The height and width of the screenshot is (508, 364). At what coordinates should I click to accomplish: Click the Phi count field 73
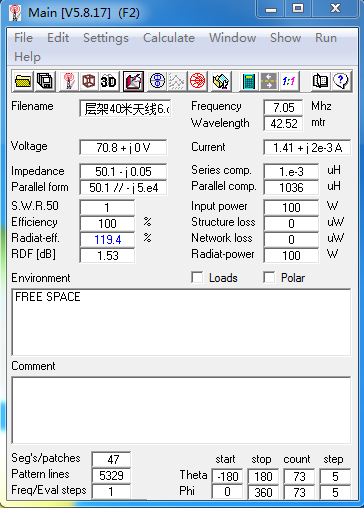[299, 492]
